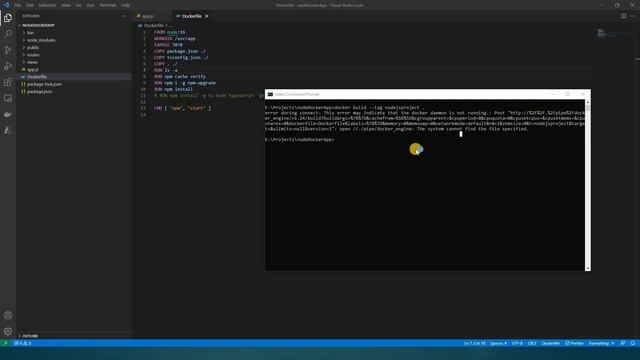Change indentation via Spaces: 4
The width and height of the screenshot is (640, 360).
pos(498,343)
